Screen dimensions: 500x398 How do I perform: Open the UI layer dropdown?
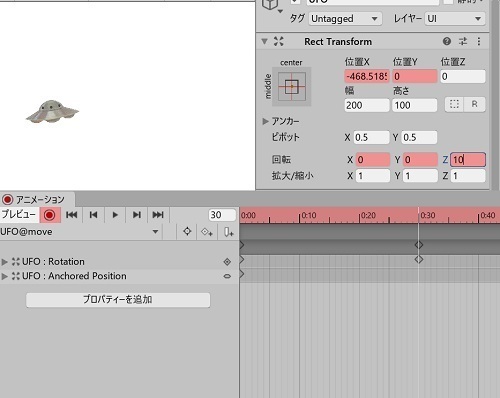click(455, 19)
